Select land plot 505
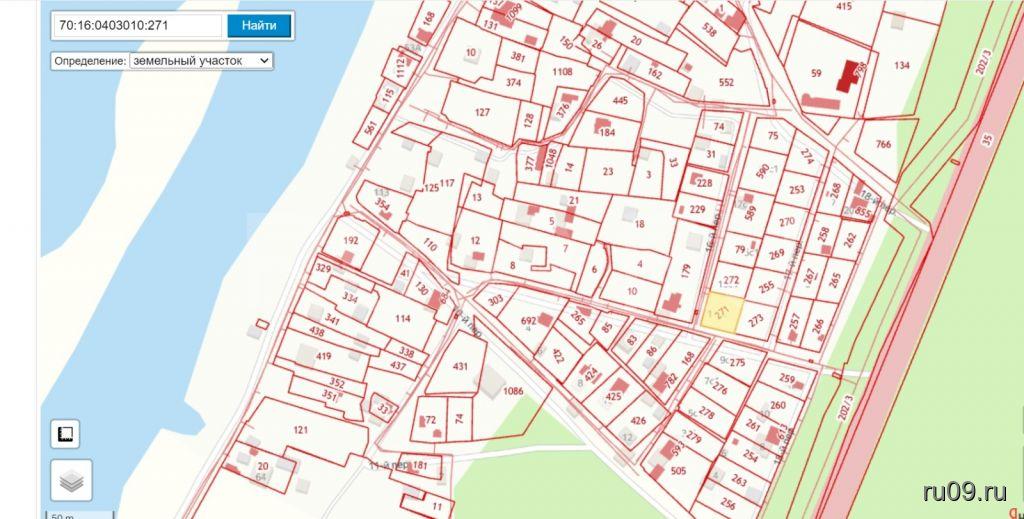 point(678,471)
